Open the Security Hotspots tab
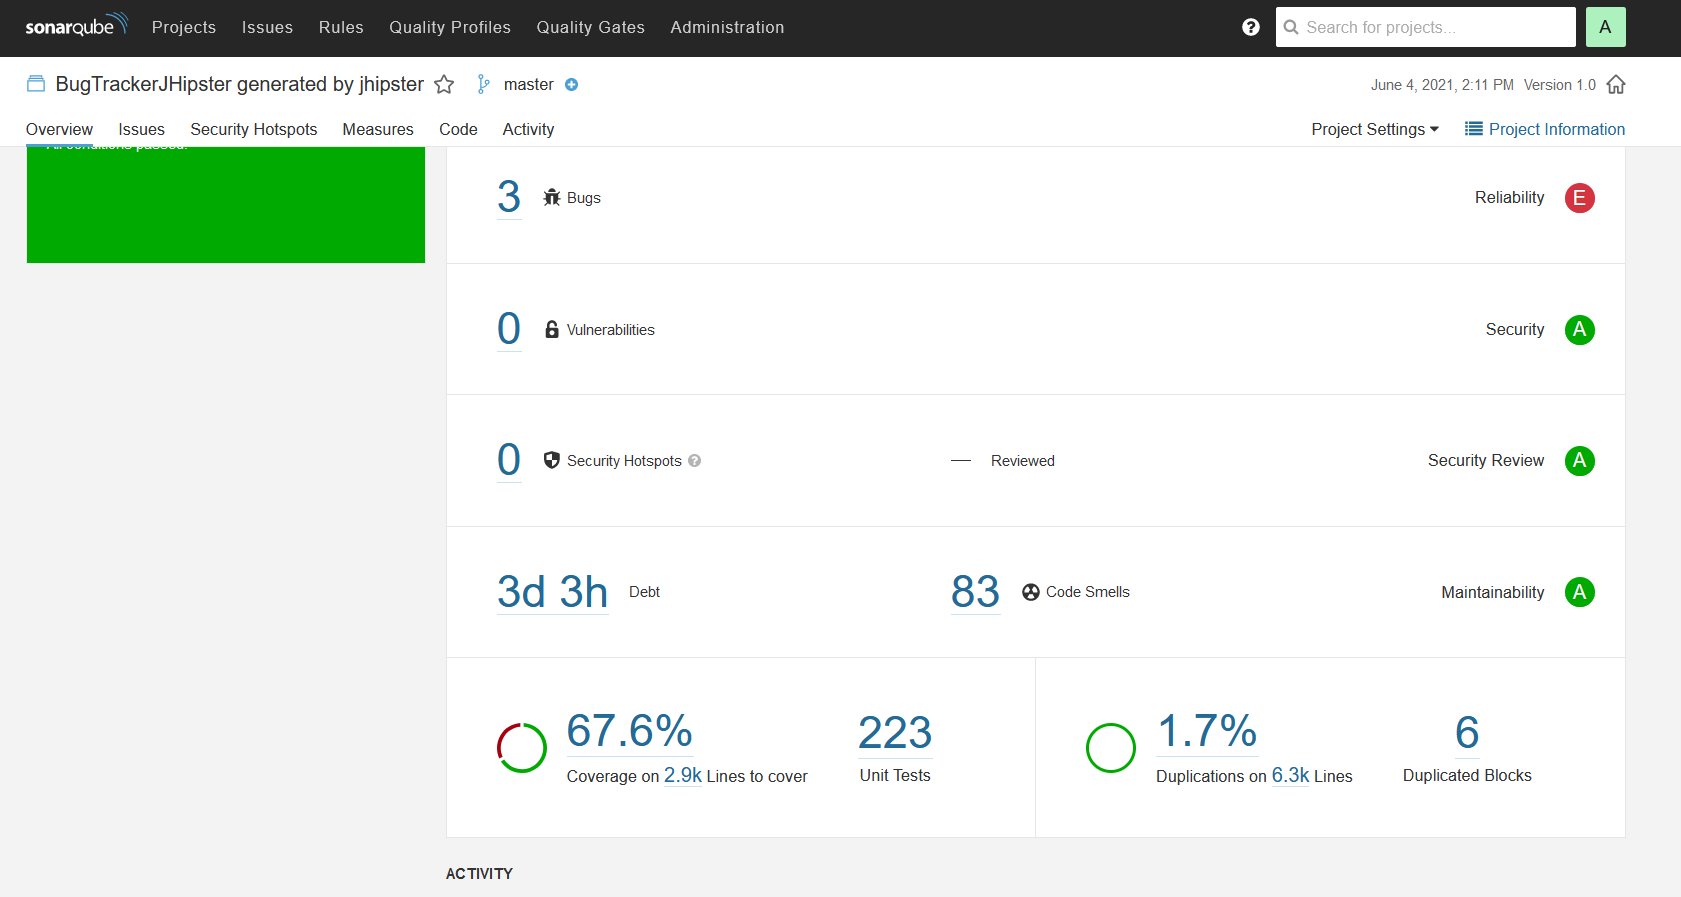 (x=253, y=129)
